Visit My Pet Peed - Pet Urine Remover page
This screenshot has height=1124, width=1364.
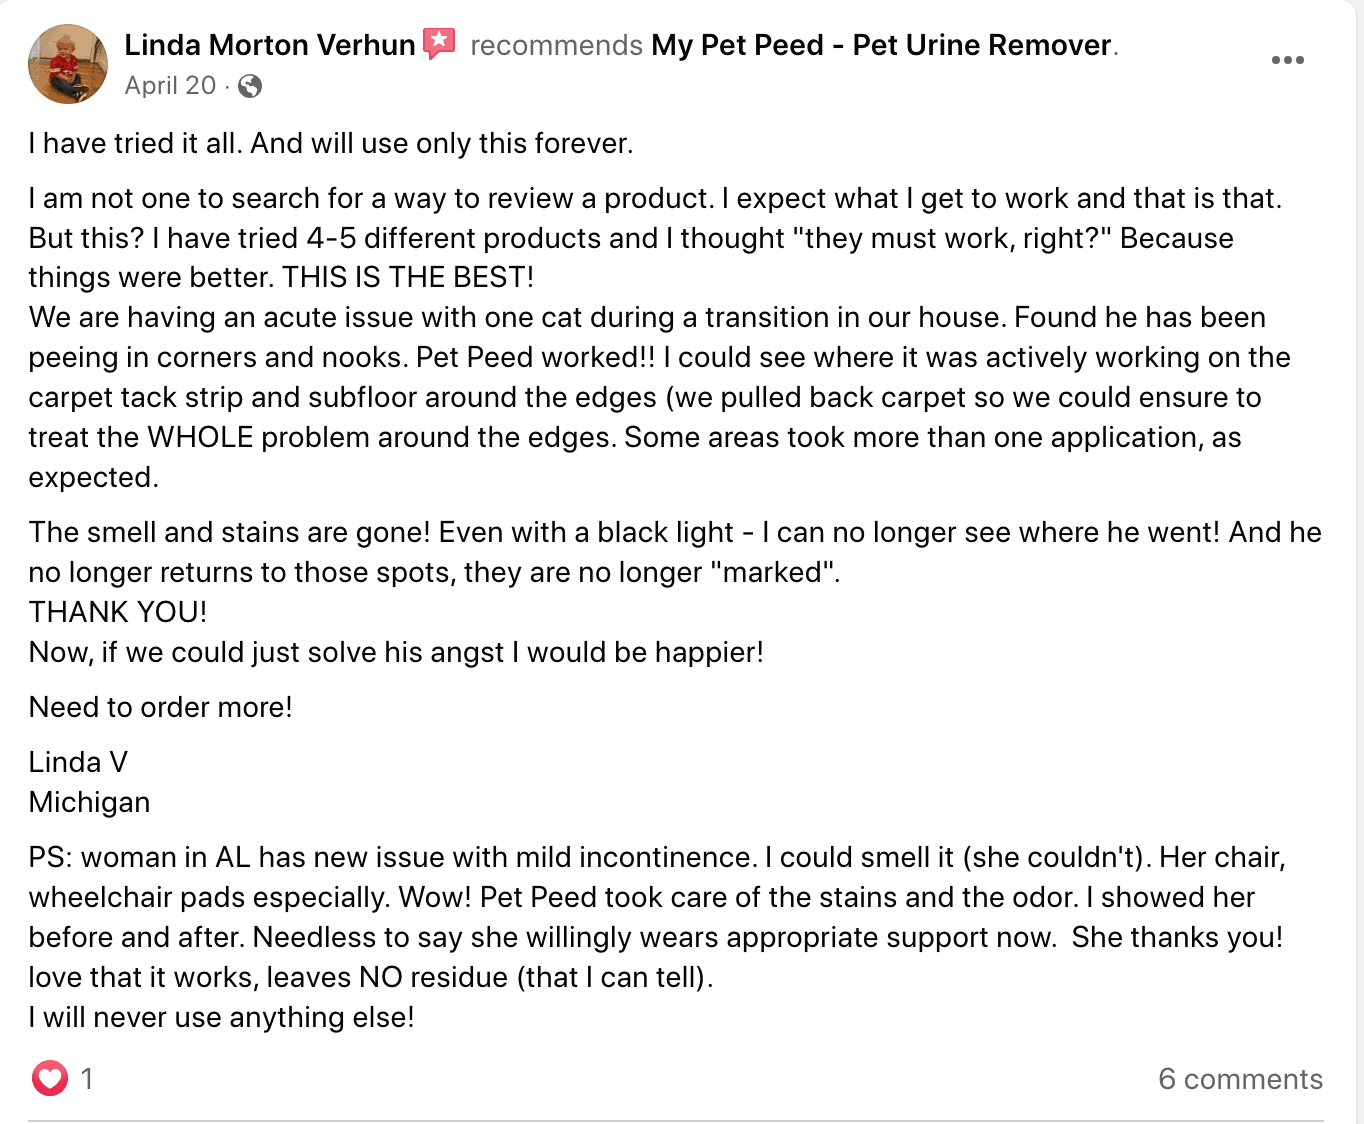[881, 45]
